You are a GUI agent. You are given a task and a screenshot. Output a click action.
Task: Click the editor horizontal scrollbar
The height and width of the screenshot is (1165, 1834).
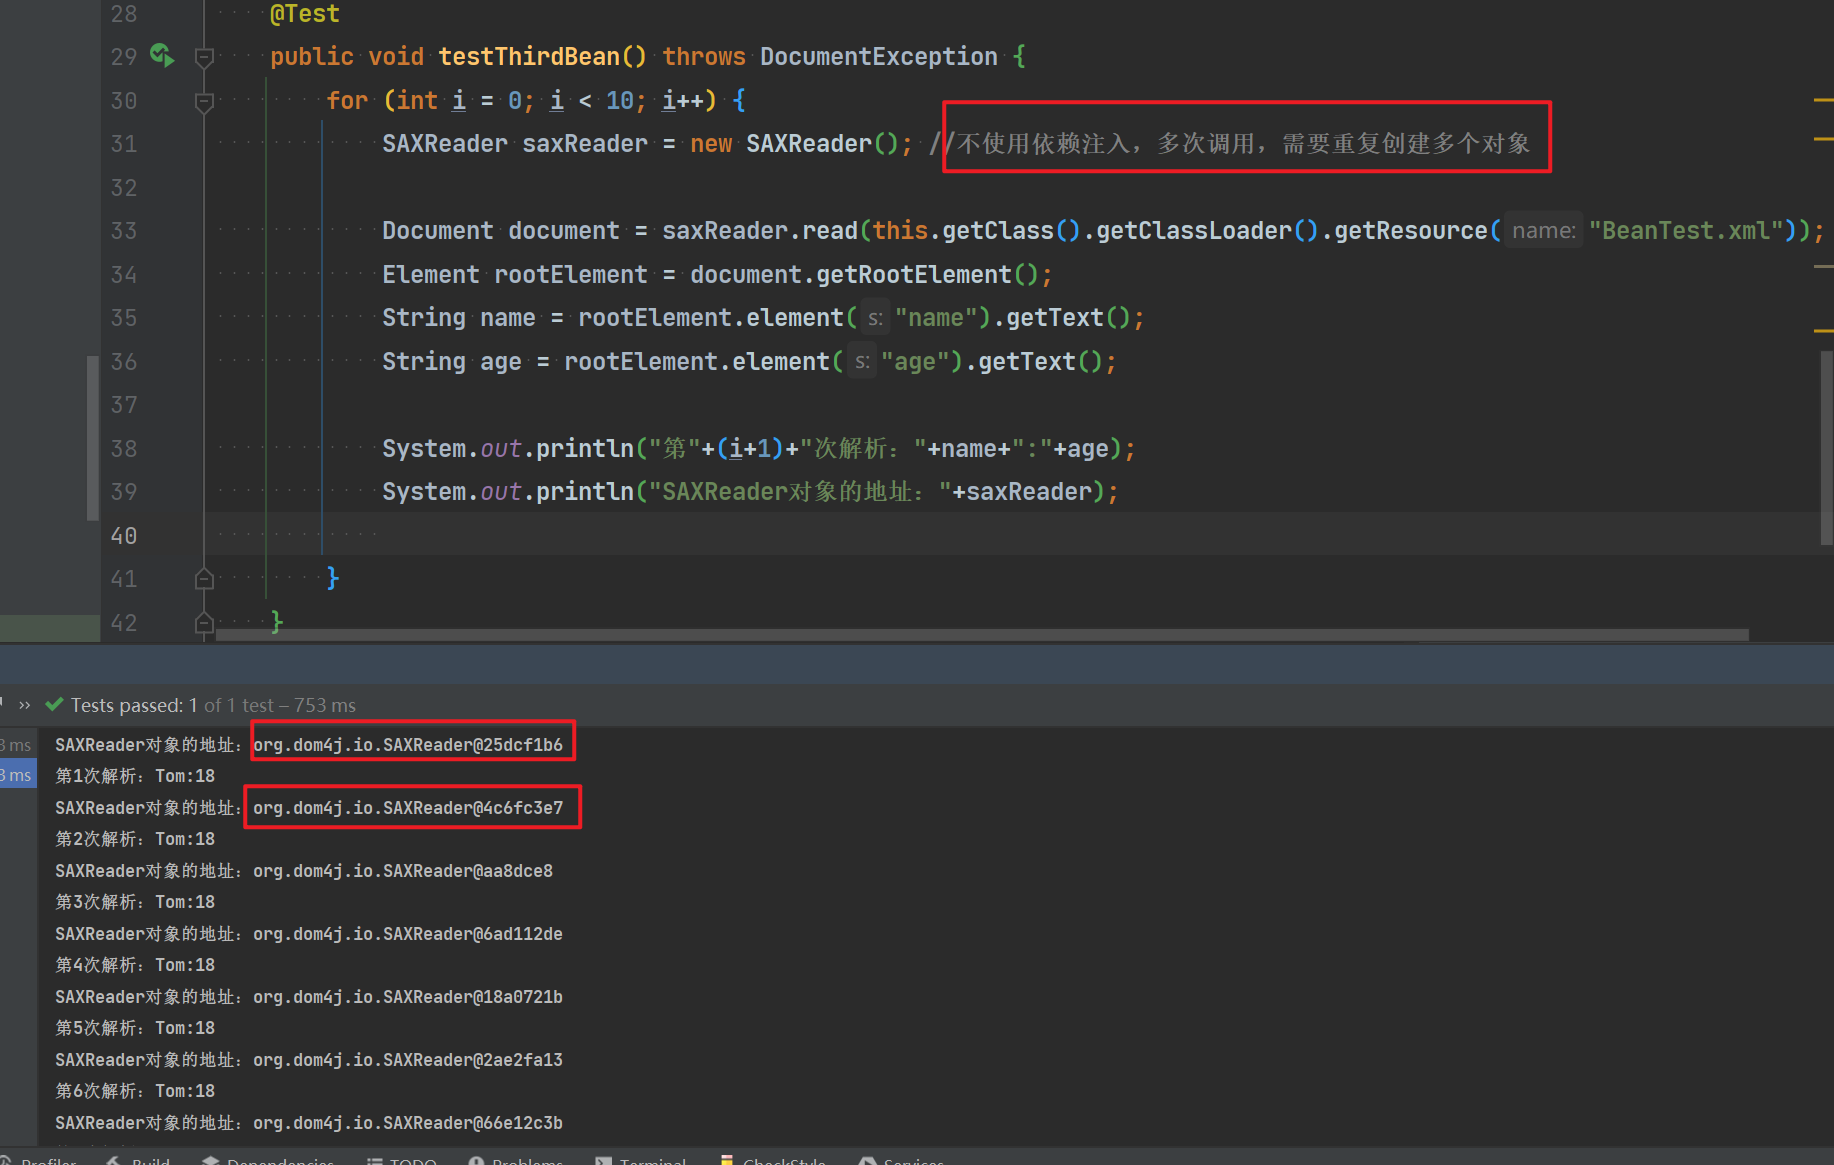980,635
